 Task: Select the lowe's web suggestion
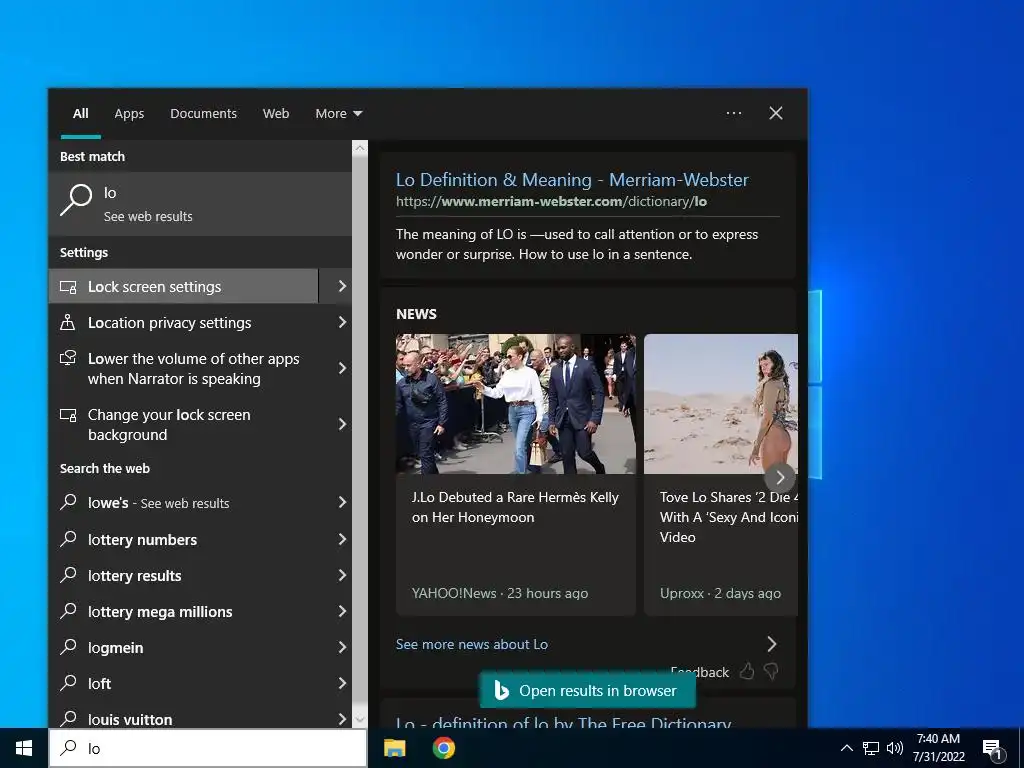point(184,503)
